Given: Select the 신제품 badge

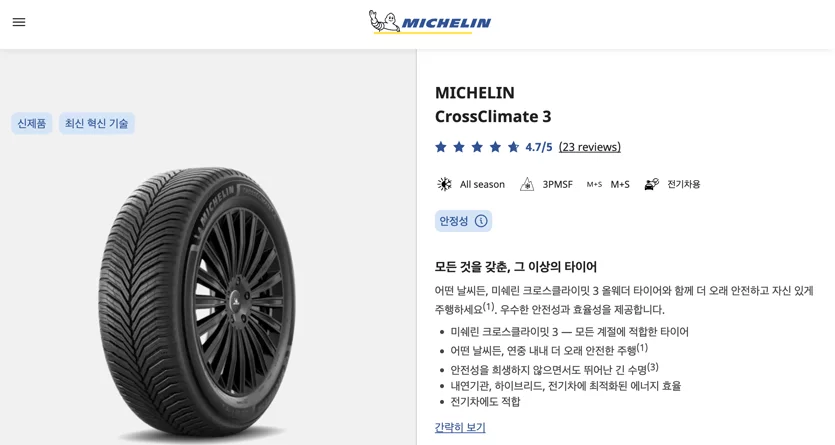Looking at the screenshot, I should pos(32,123).
